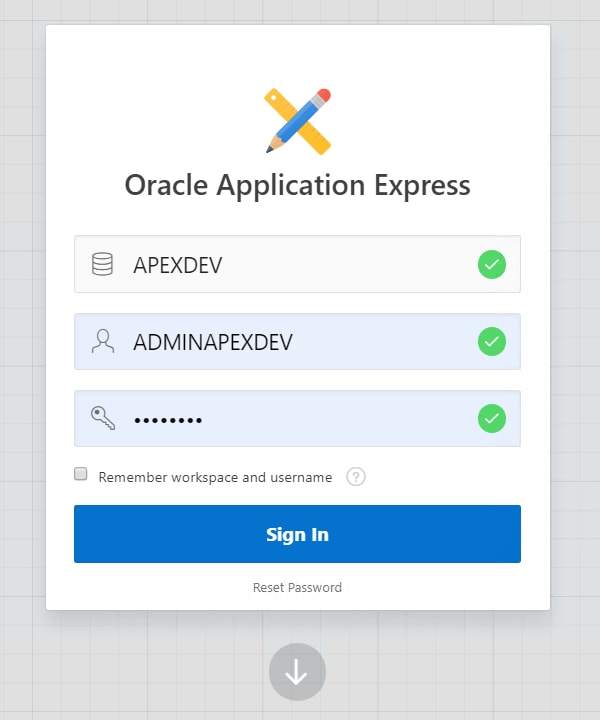Click the masked password dots
Image resolution: width=600 pixels, height=720 pixels.
click(168, 421)
